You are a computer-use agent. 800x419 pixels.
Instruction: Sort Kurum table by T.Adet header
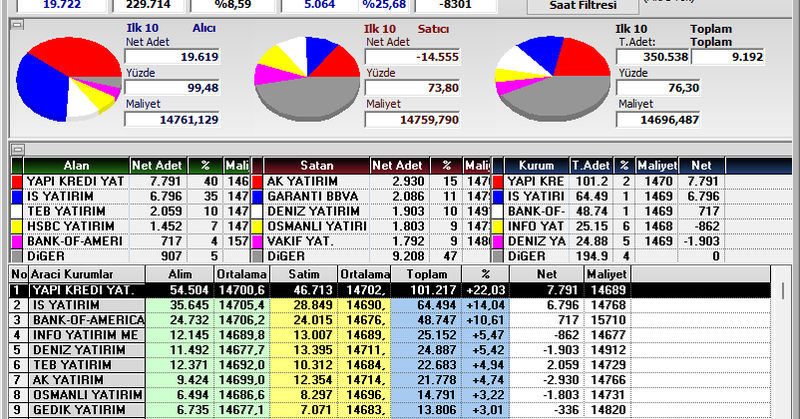tap(591, 165)
